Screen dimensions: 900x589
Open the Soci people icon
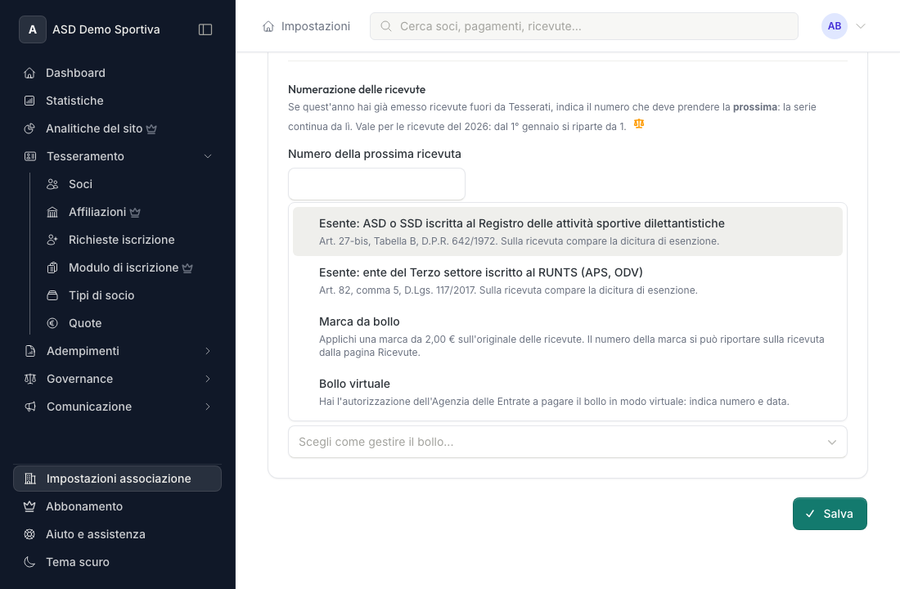tap(52, 184)
